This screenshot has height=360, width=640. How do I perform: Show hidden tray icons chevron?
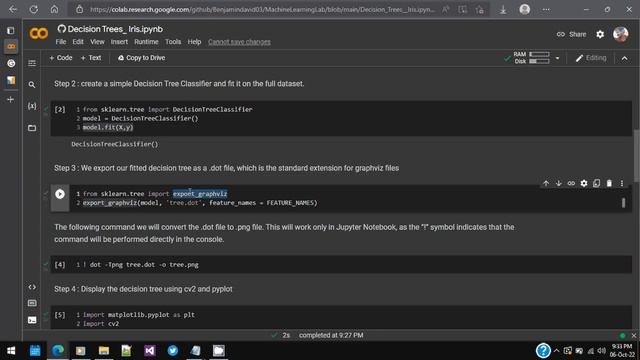tap(556, 351)
